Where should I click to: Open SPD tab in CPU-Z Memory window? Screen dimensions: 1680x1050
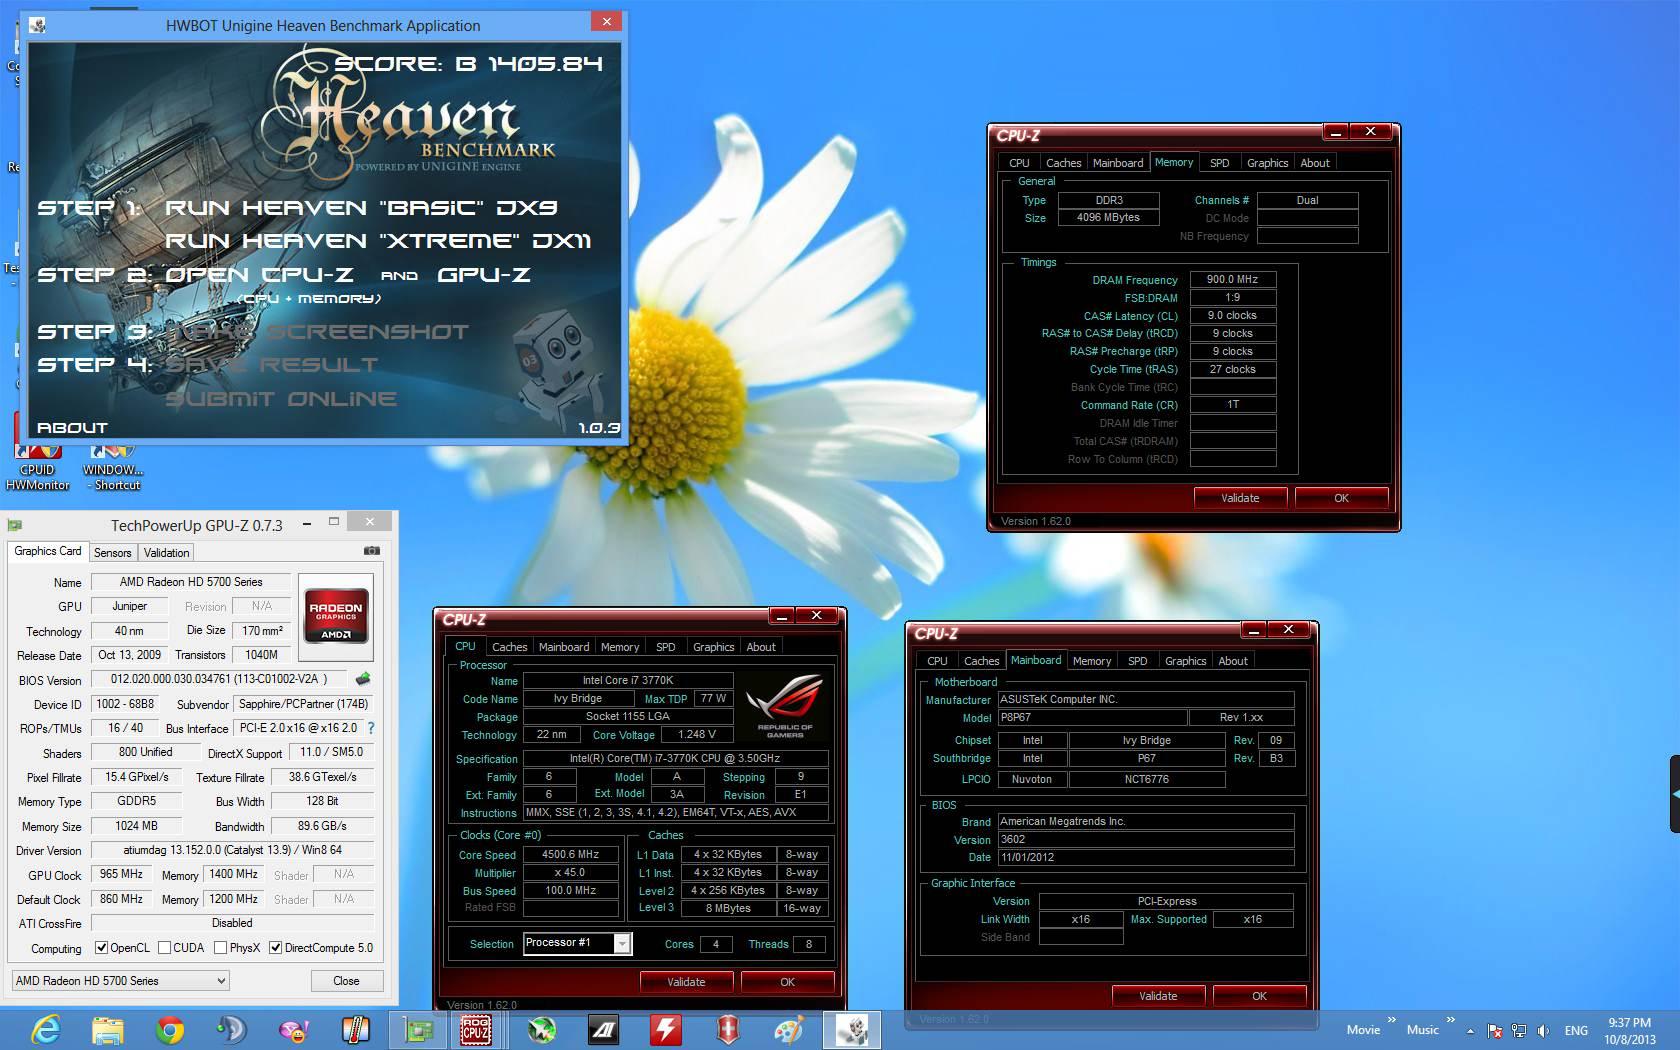coord(1219,163)
